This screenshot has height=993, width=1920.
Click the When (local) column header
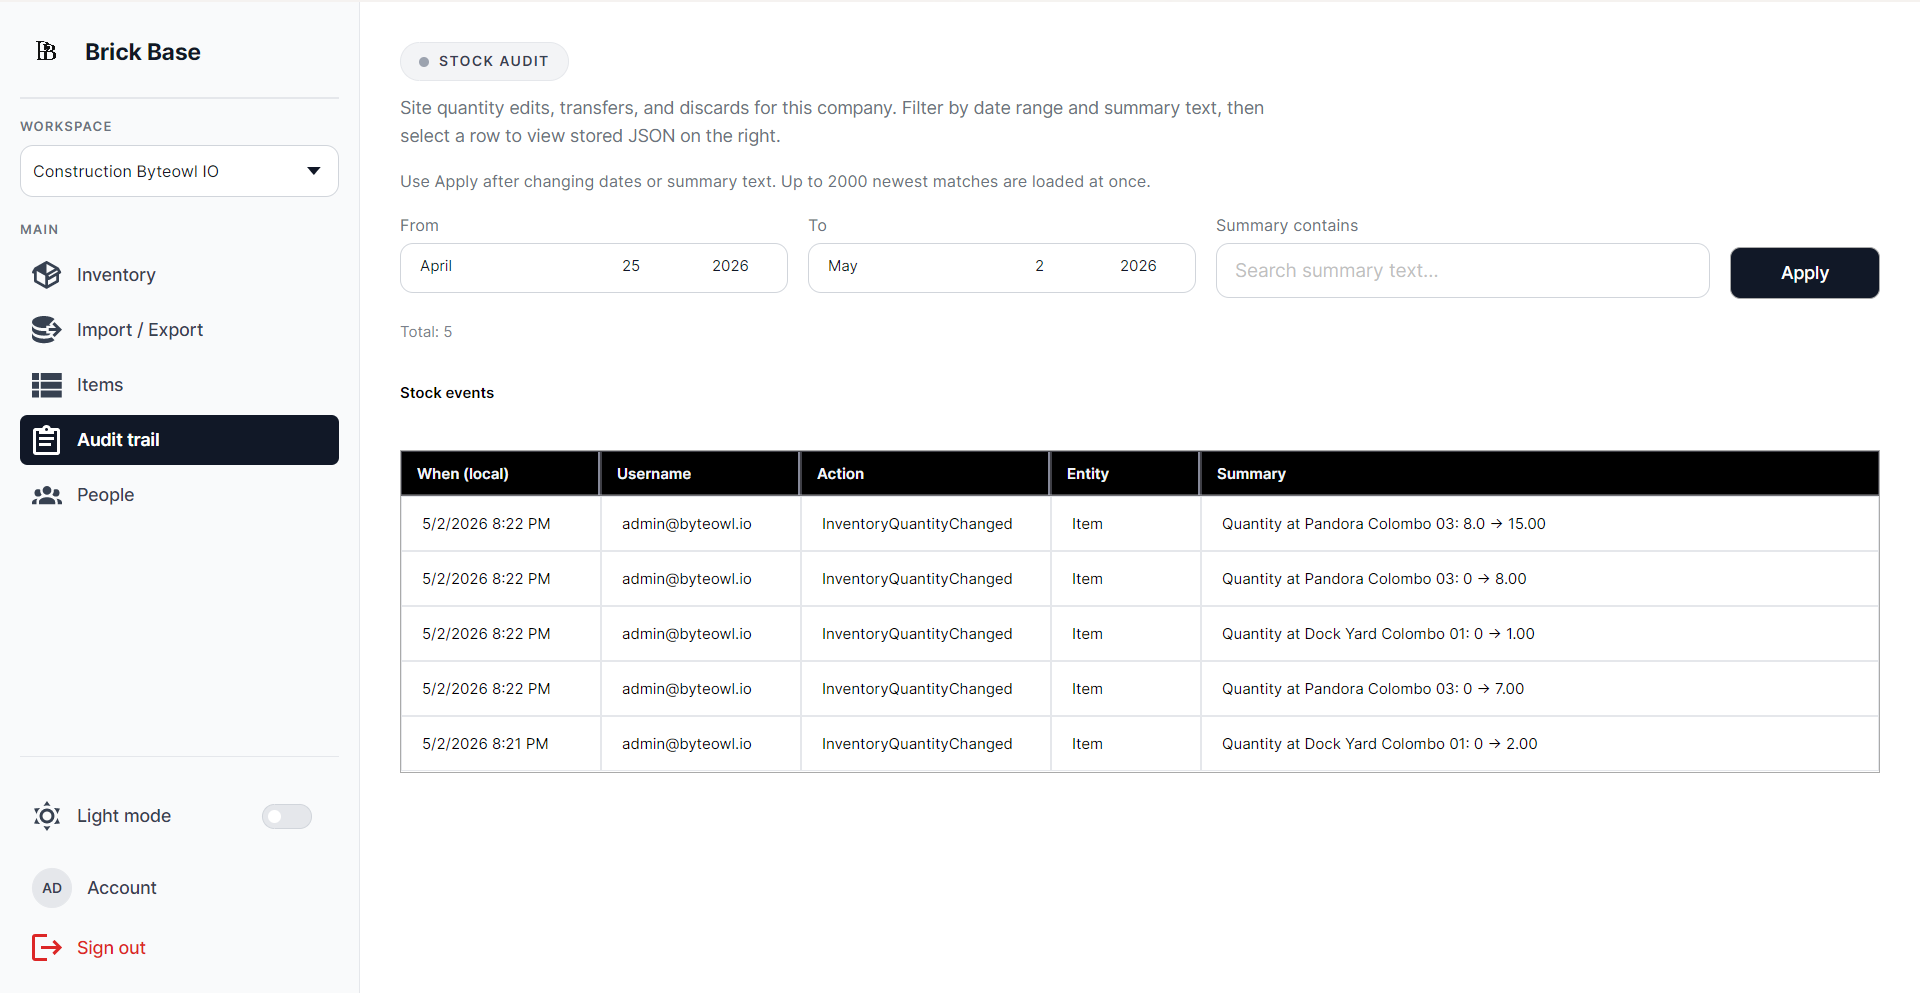point(500,473)
